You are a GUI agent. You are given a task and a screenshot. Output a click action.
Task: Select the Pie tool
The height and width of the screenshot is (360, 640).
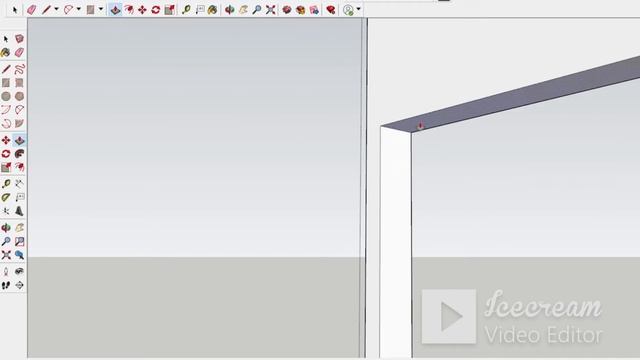19,123
